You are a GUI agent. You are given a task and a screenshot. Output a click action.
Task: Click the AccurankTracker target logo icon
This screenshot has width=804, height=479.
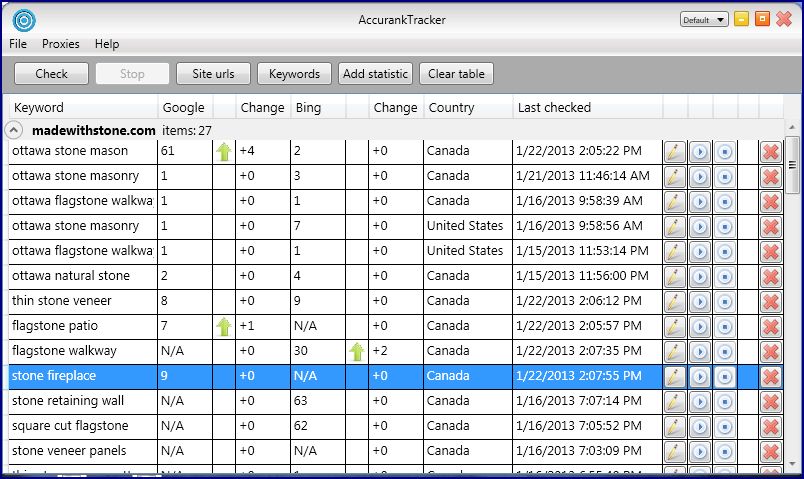pos(24,21)
